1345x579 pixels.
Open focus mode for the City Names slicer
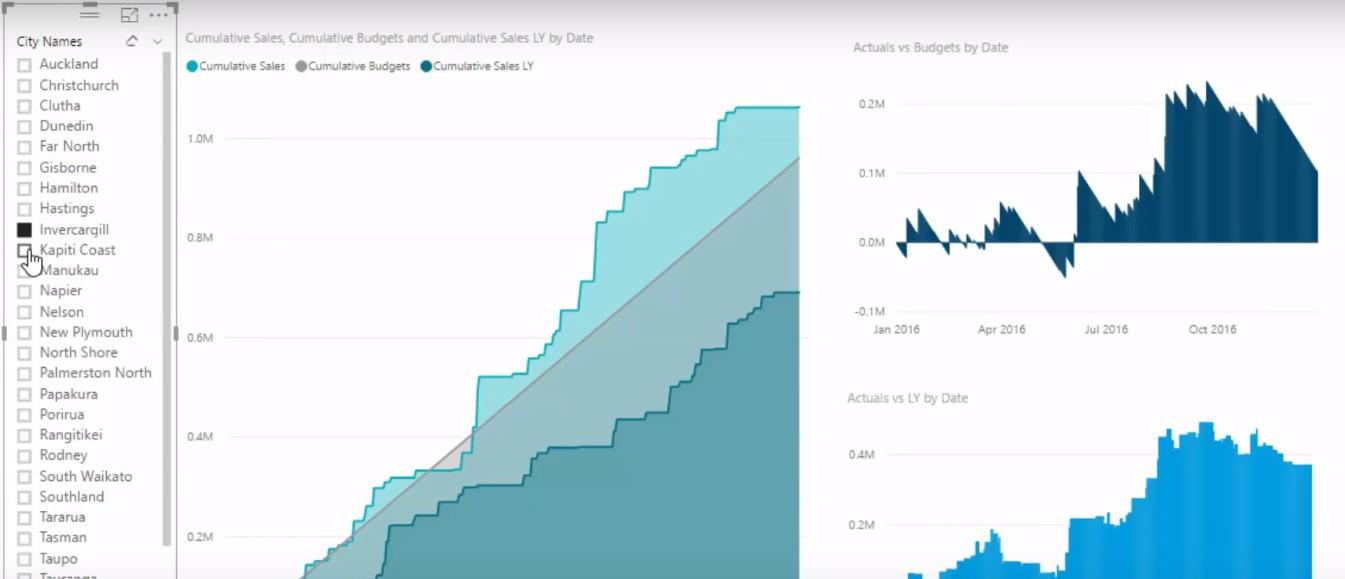(129, 15)
